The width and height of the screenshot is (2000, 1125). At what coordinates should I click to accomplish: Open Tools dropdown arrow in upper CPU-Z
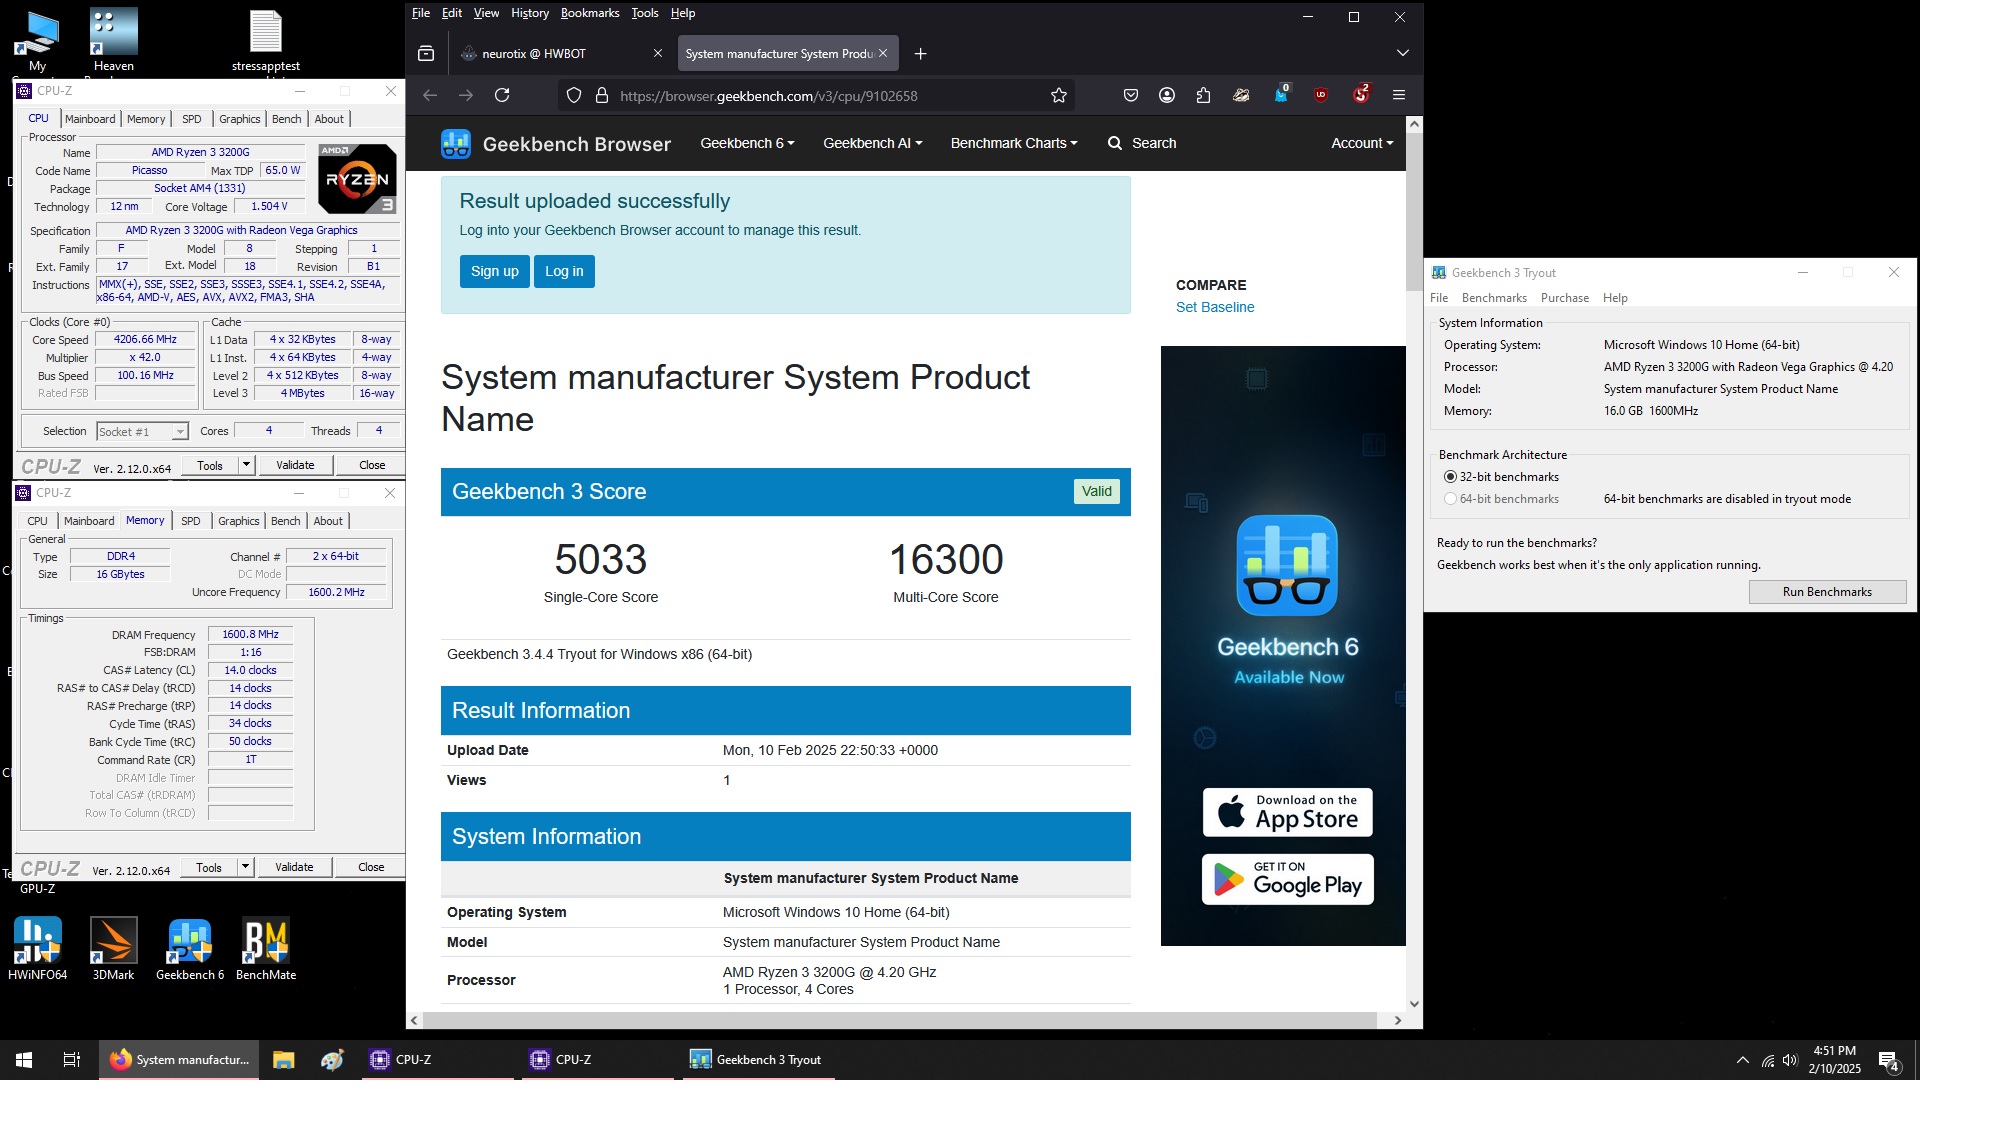(246, 465)
